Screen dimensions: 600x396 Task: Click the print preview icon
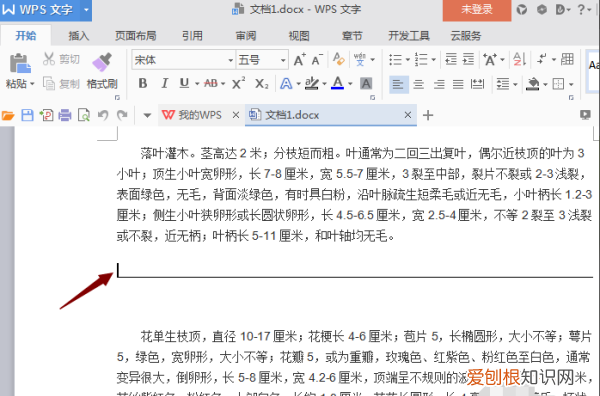(84, 115)
